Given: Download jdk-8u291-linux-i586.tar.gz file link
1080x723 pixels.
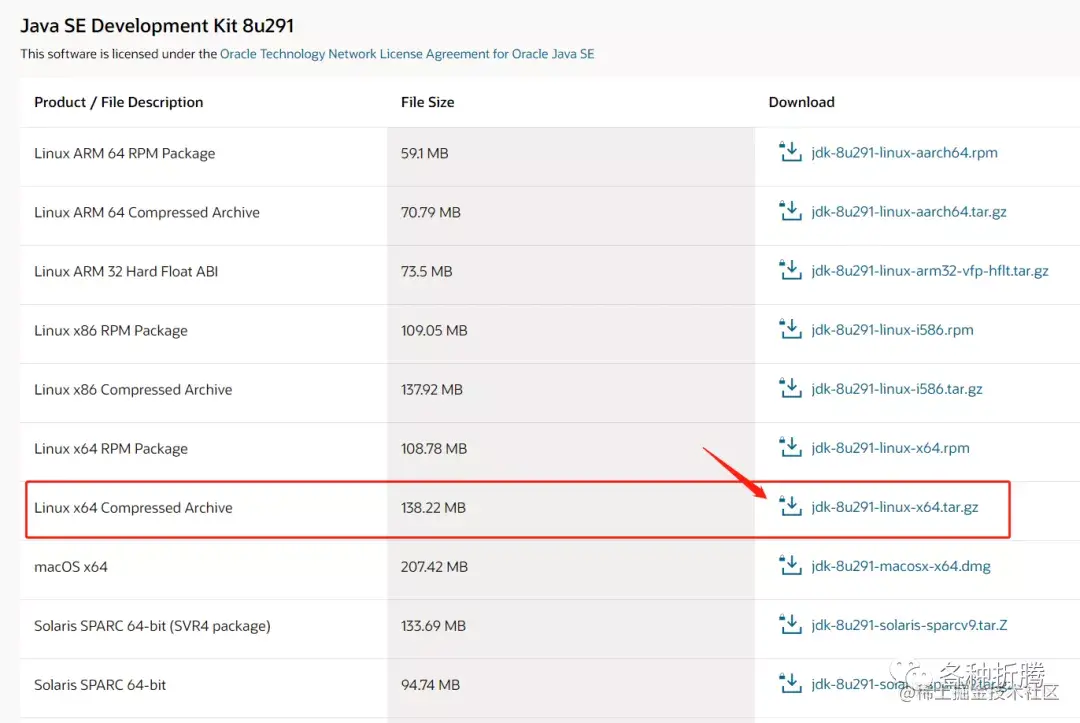Looking at the screenshot, I should pos(896,389).
